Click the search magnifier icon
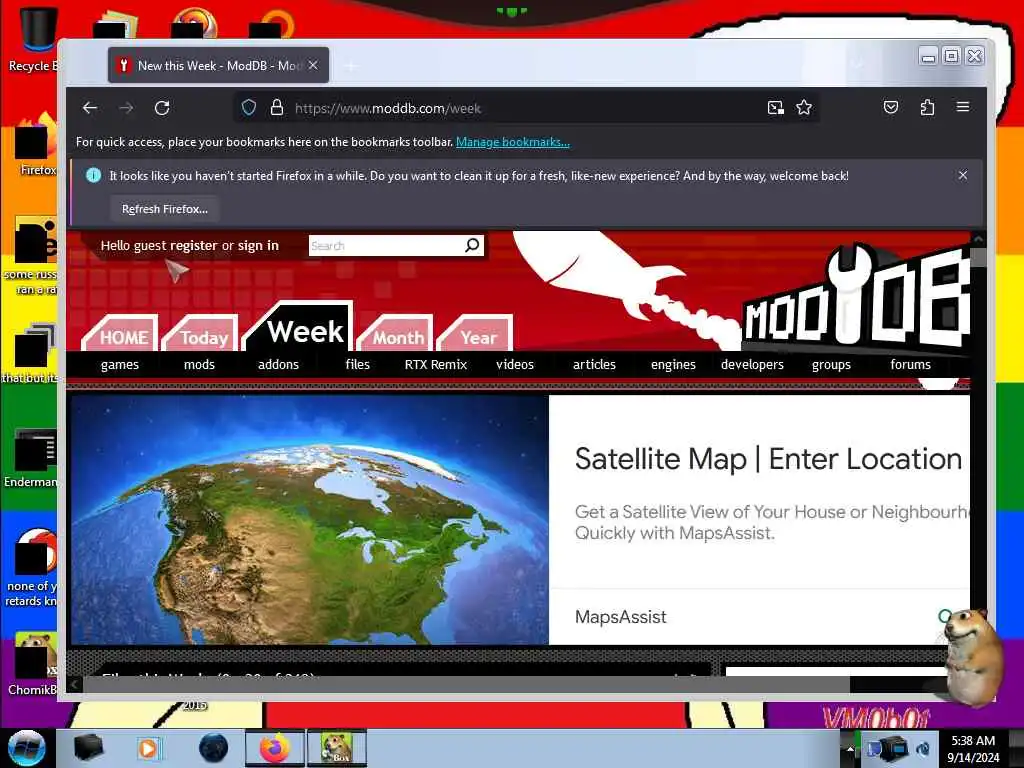The height and width of the screenshot is (768, 1024). point(472,245)
